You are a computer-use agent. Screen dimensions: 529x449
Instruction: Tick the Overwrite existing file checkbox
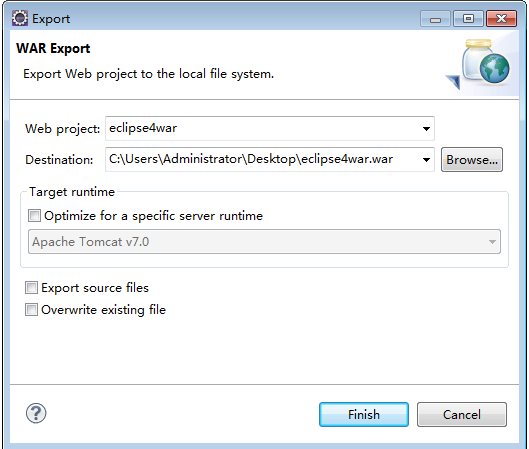31,309
